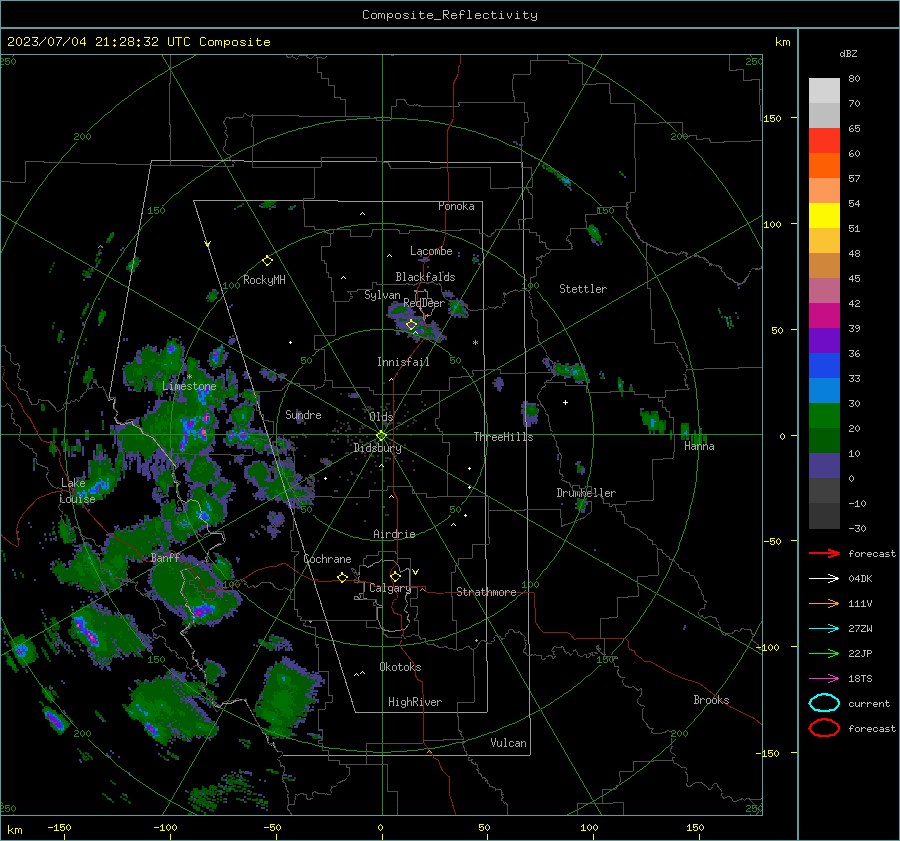Click the red 65 dBZ color swatch
The height and width of the screenshot is (841, 900).
pos(824,141)
